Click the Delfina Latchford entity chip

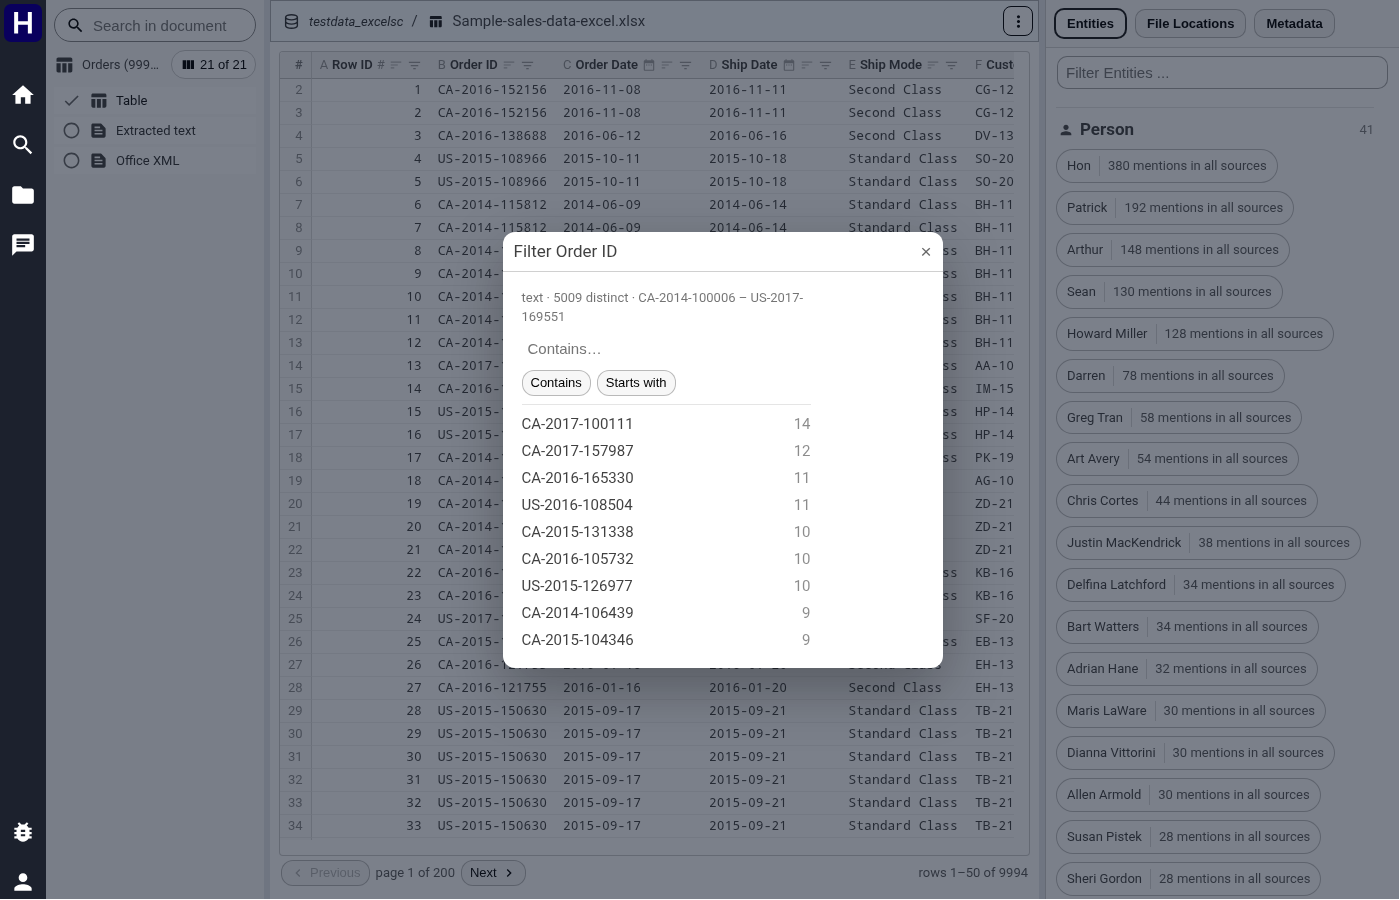point(1201,585)
